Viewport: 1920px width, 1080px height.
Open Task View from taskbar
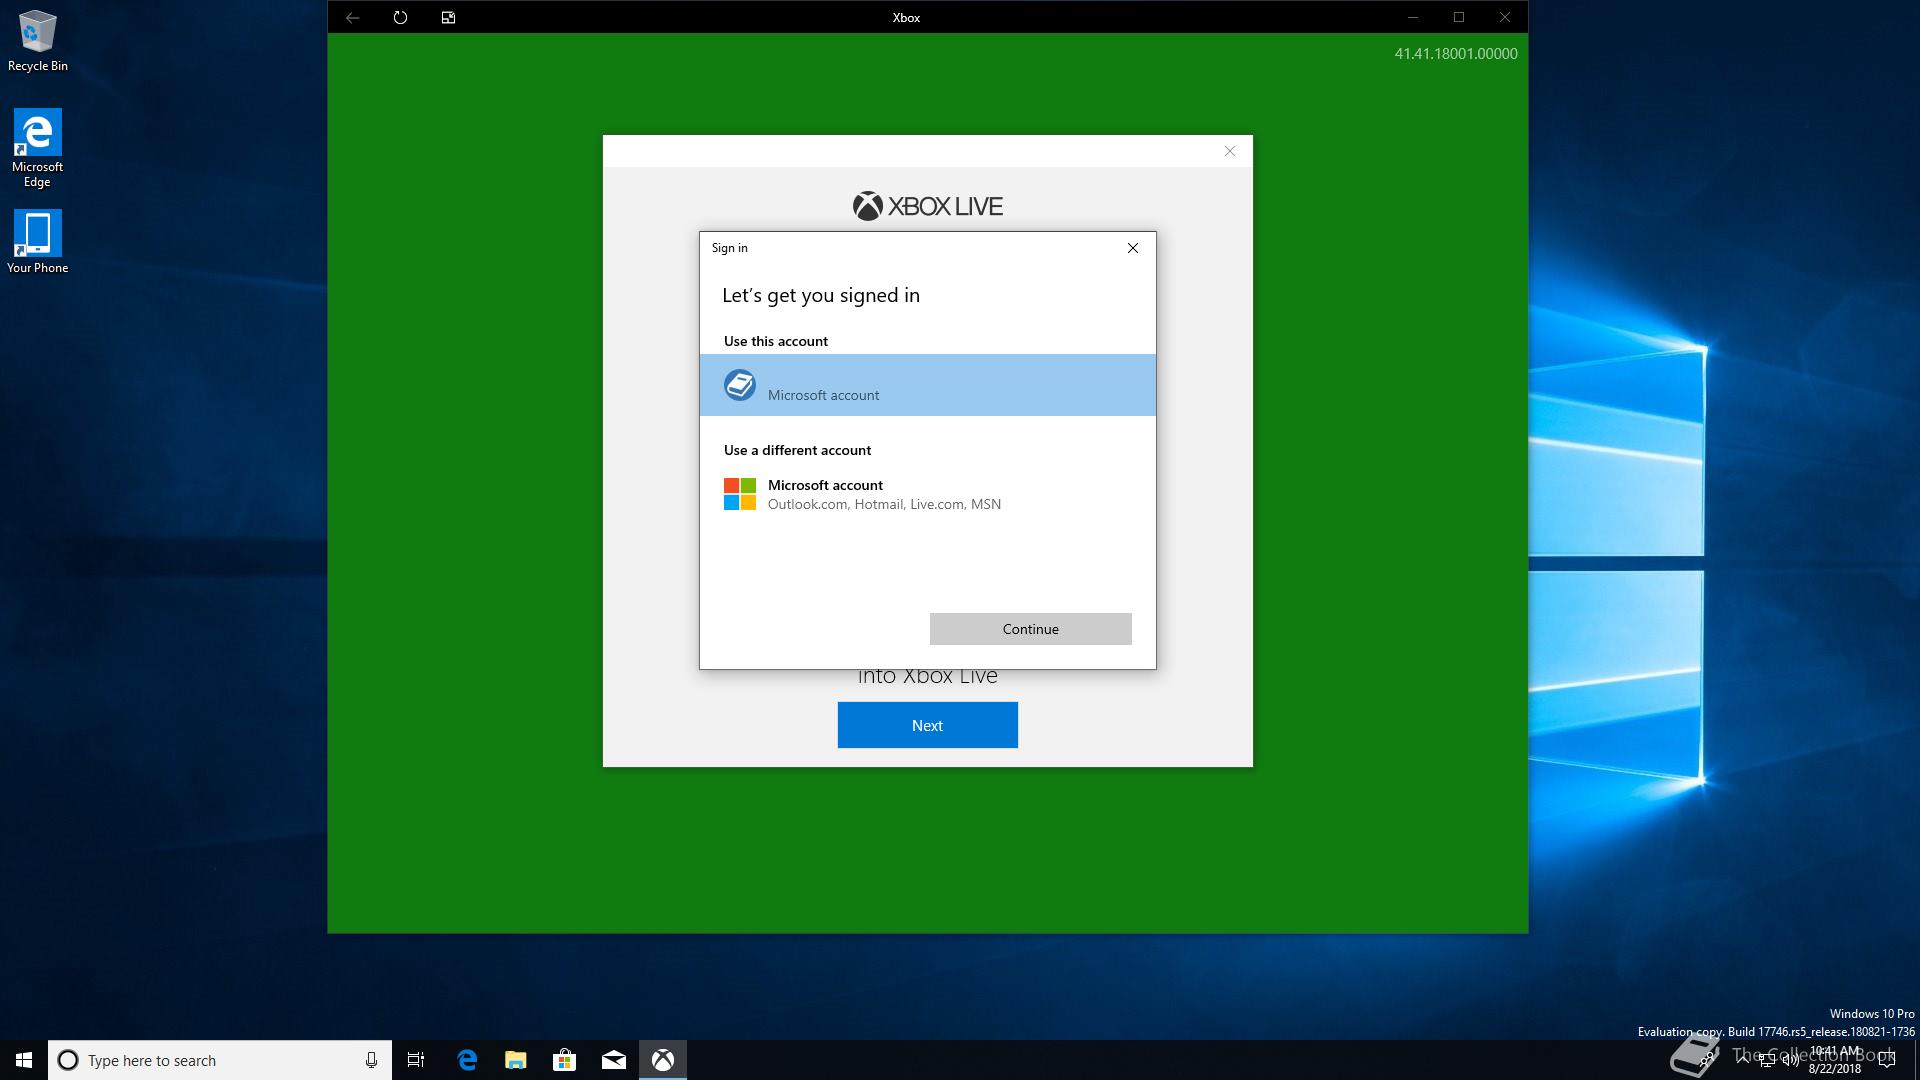pos(416,1060)
